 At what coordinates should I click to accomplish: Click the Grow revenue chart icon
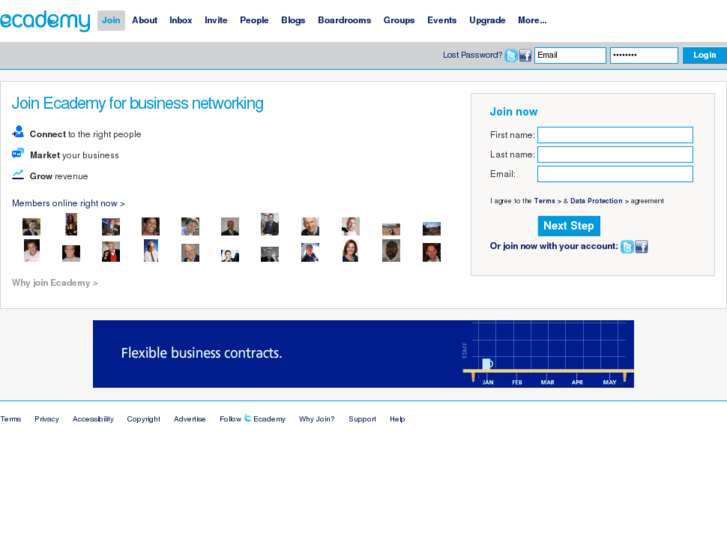[18, 174]
